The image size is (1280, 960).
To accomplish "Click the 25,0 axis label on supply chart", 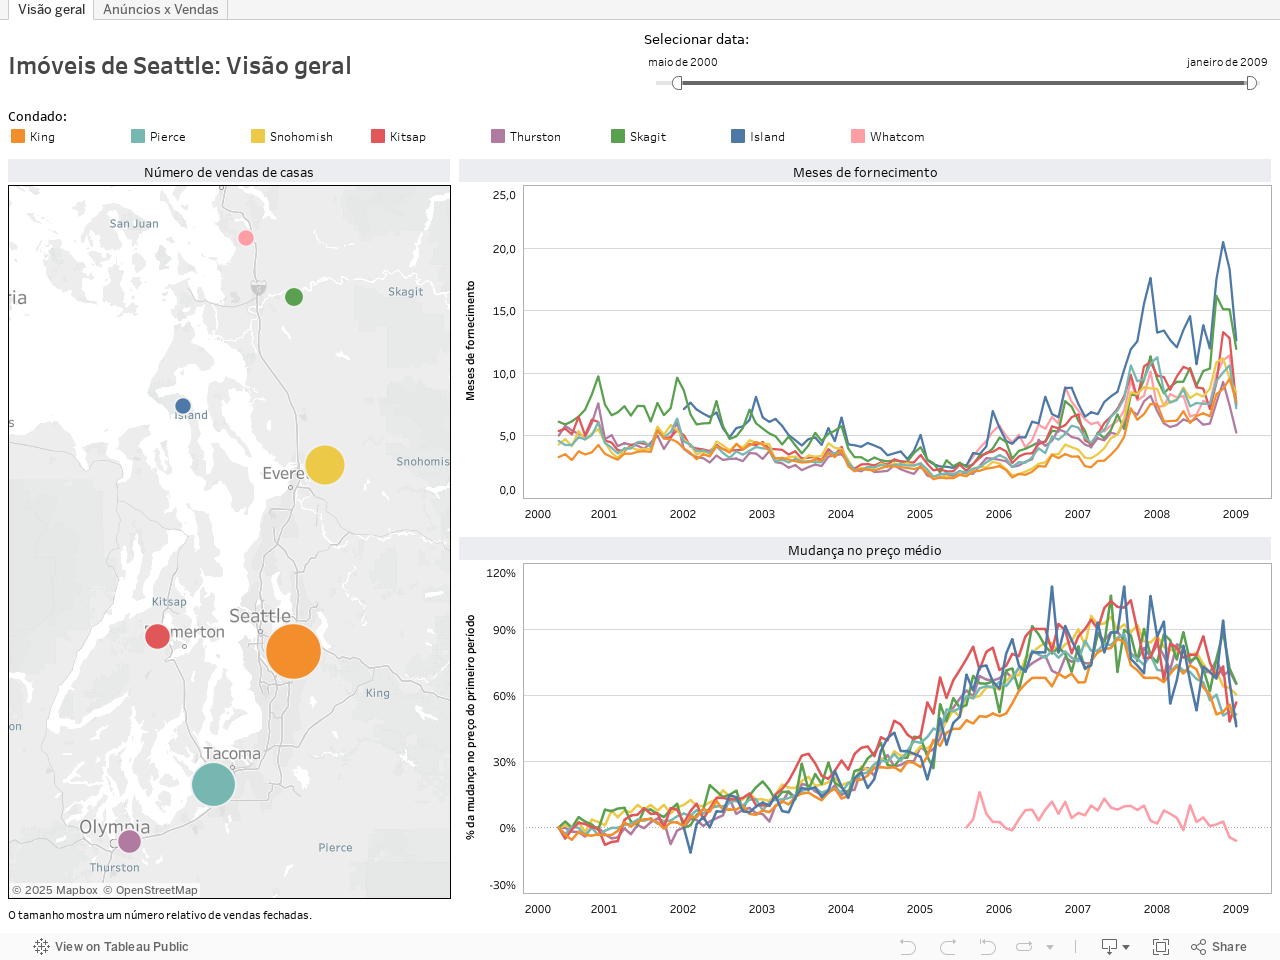I will (504, 195).
